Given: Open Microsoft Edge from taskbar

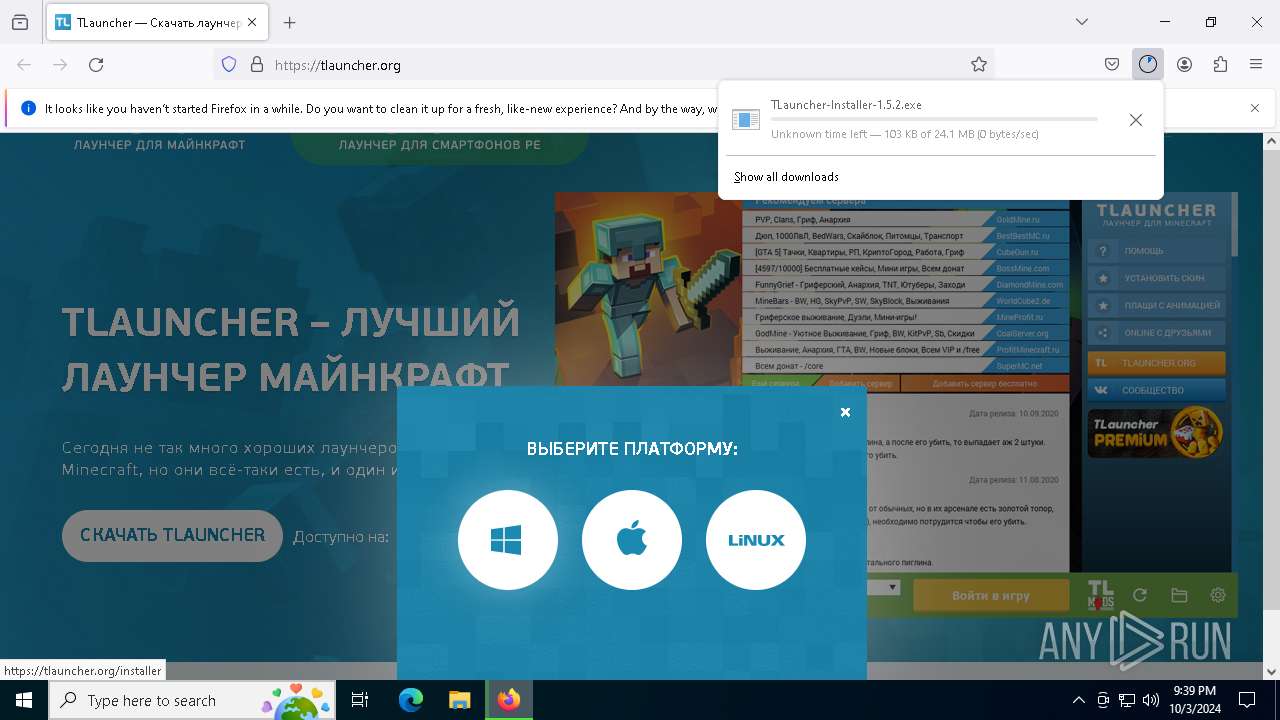Looking at the screenshot, I should click(411, 700).
